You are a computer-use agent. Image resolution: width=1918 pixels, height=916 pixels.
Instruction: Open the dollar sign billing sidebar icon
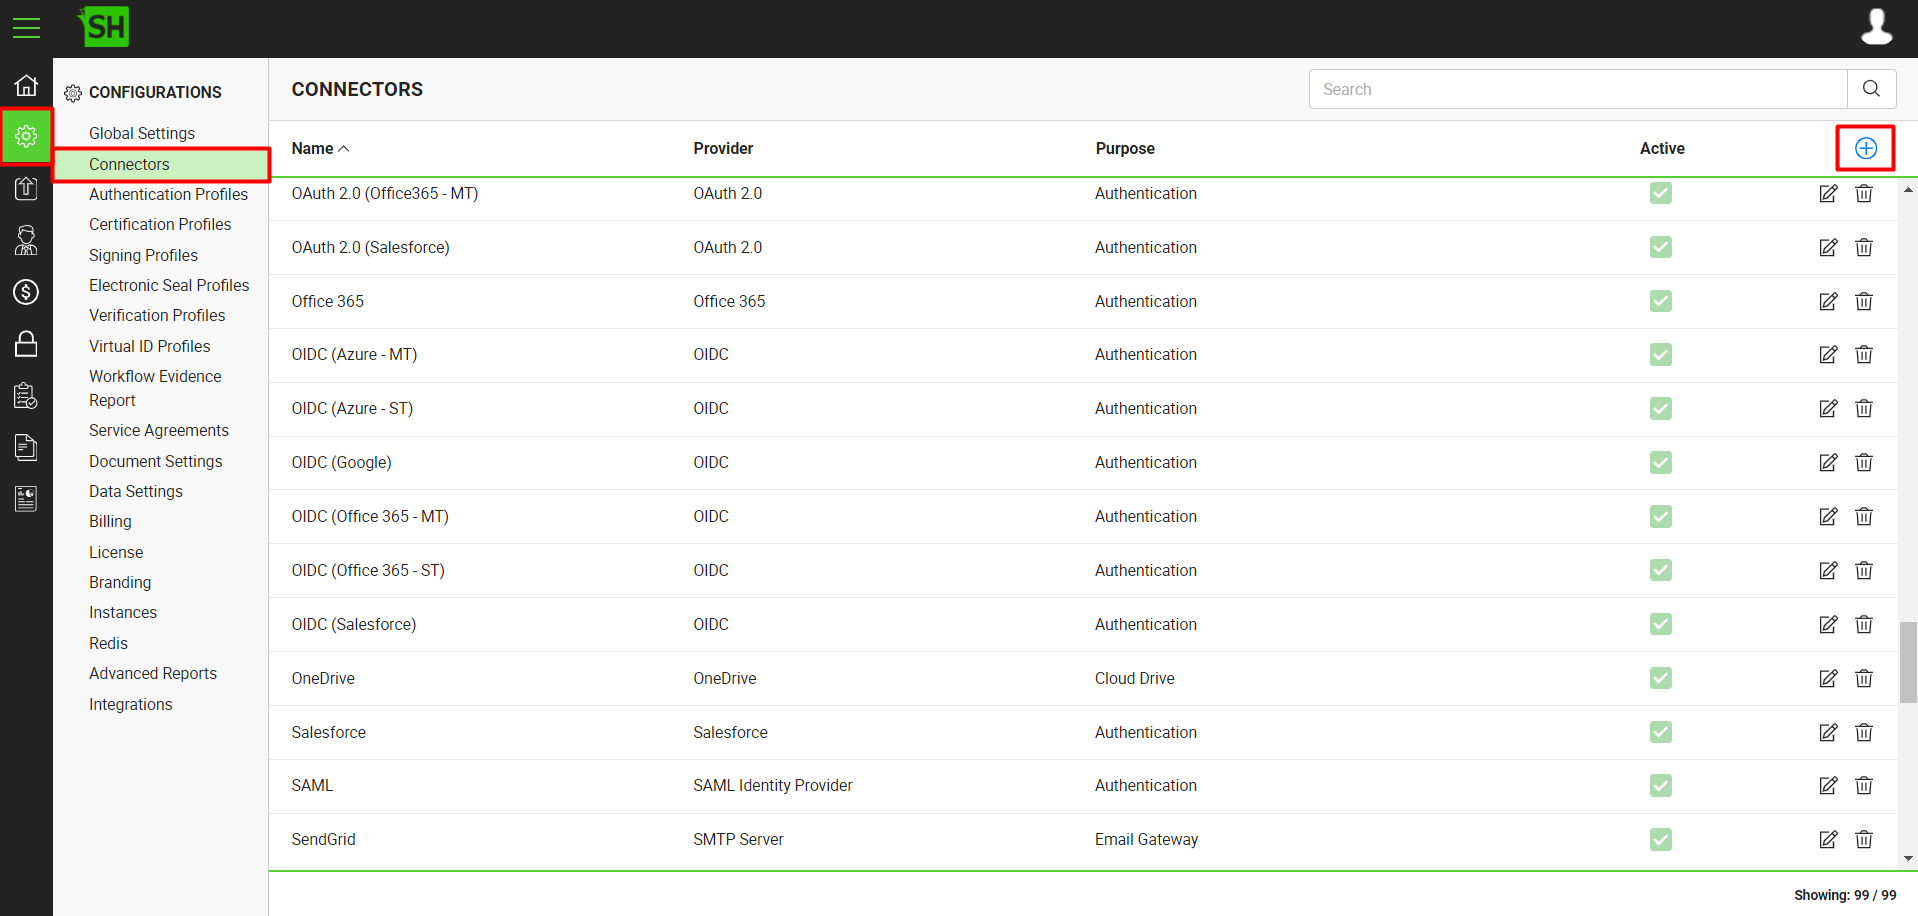26,292
